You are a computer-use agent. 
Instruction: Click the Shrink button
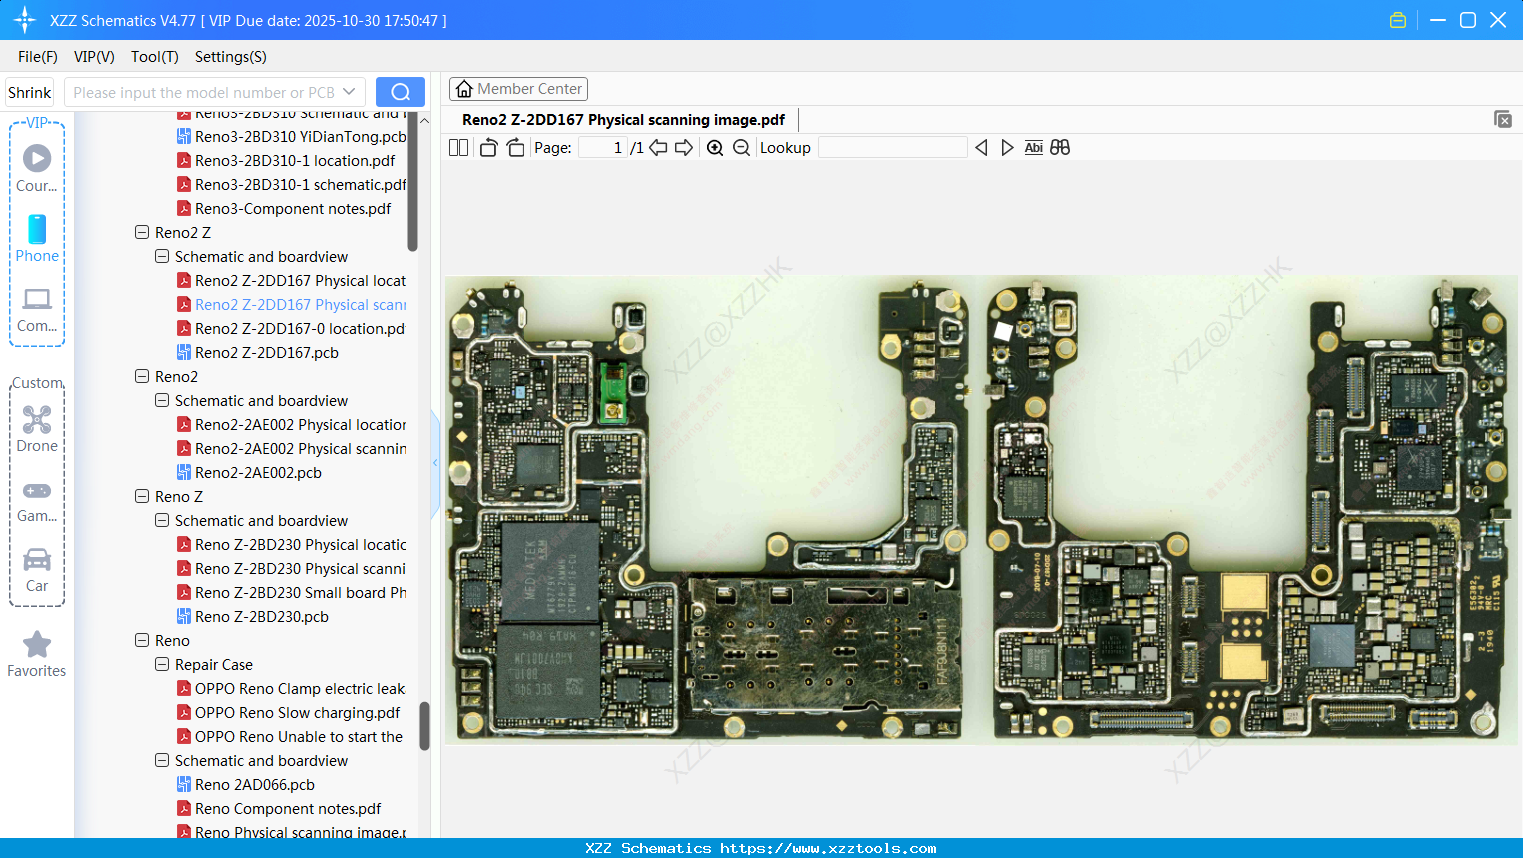[30, 92]
